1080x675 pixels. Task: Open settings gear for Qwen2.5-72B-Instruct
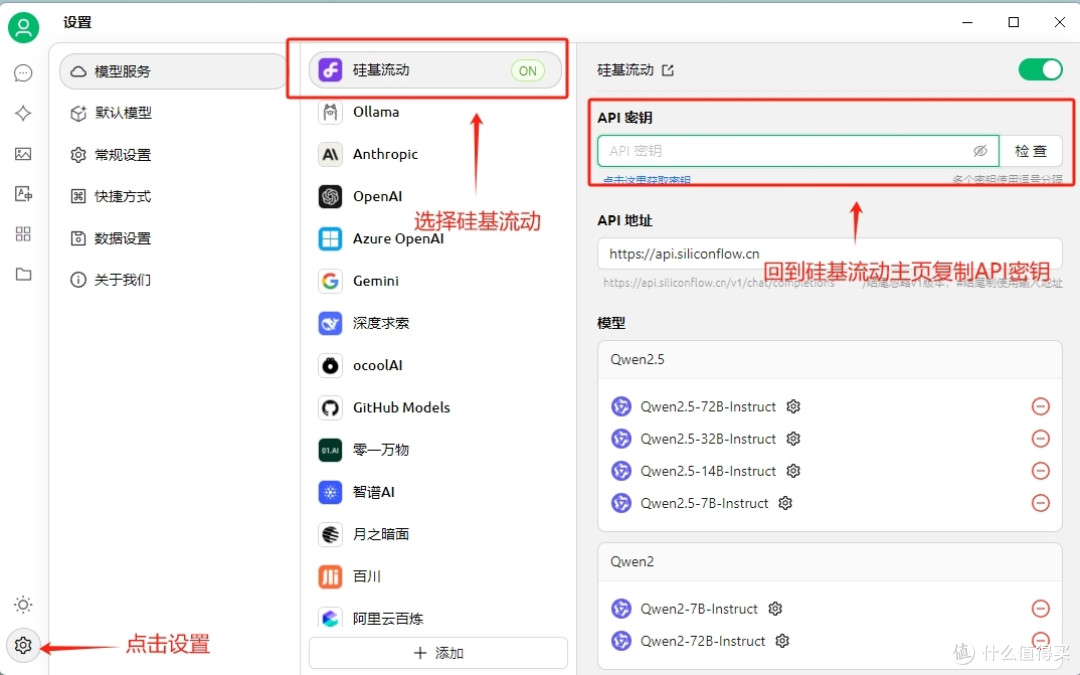[x=793, y=406]
